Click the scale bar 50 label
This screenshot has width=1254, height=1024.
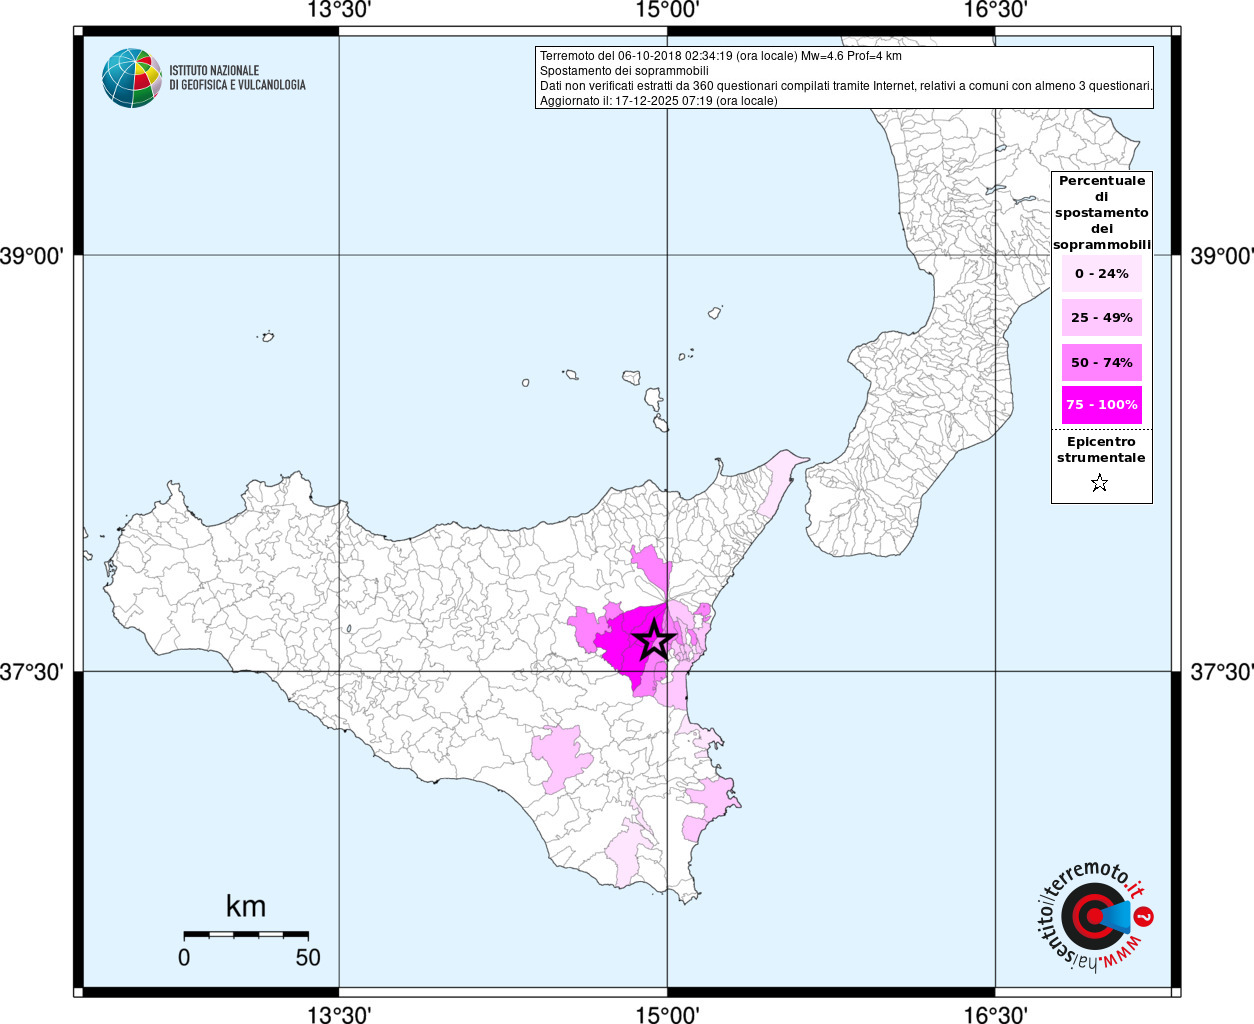coord(308,957)
